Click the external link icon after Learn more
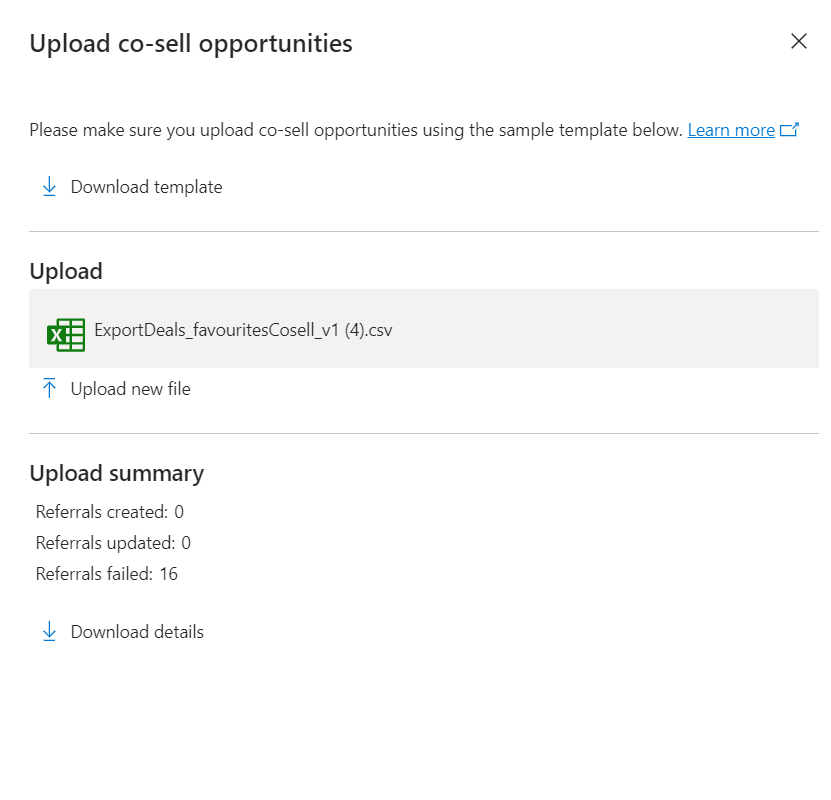The height and width of the screenshot is (800, 831). click(789, 129)
